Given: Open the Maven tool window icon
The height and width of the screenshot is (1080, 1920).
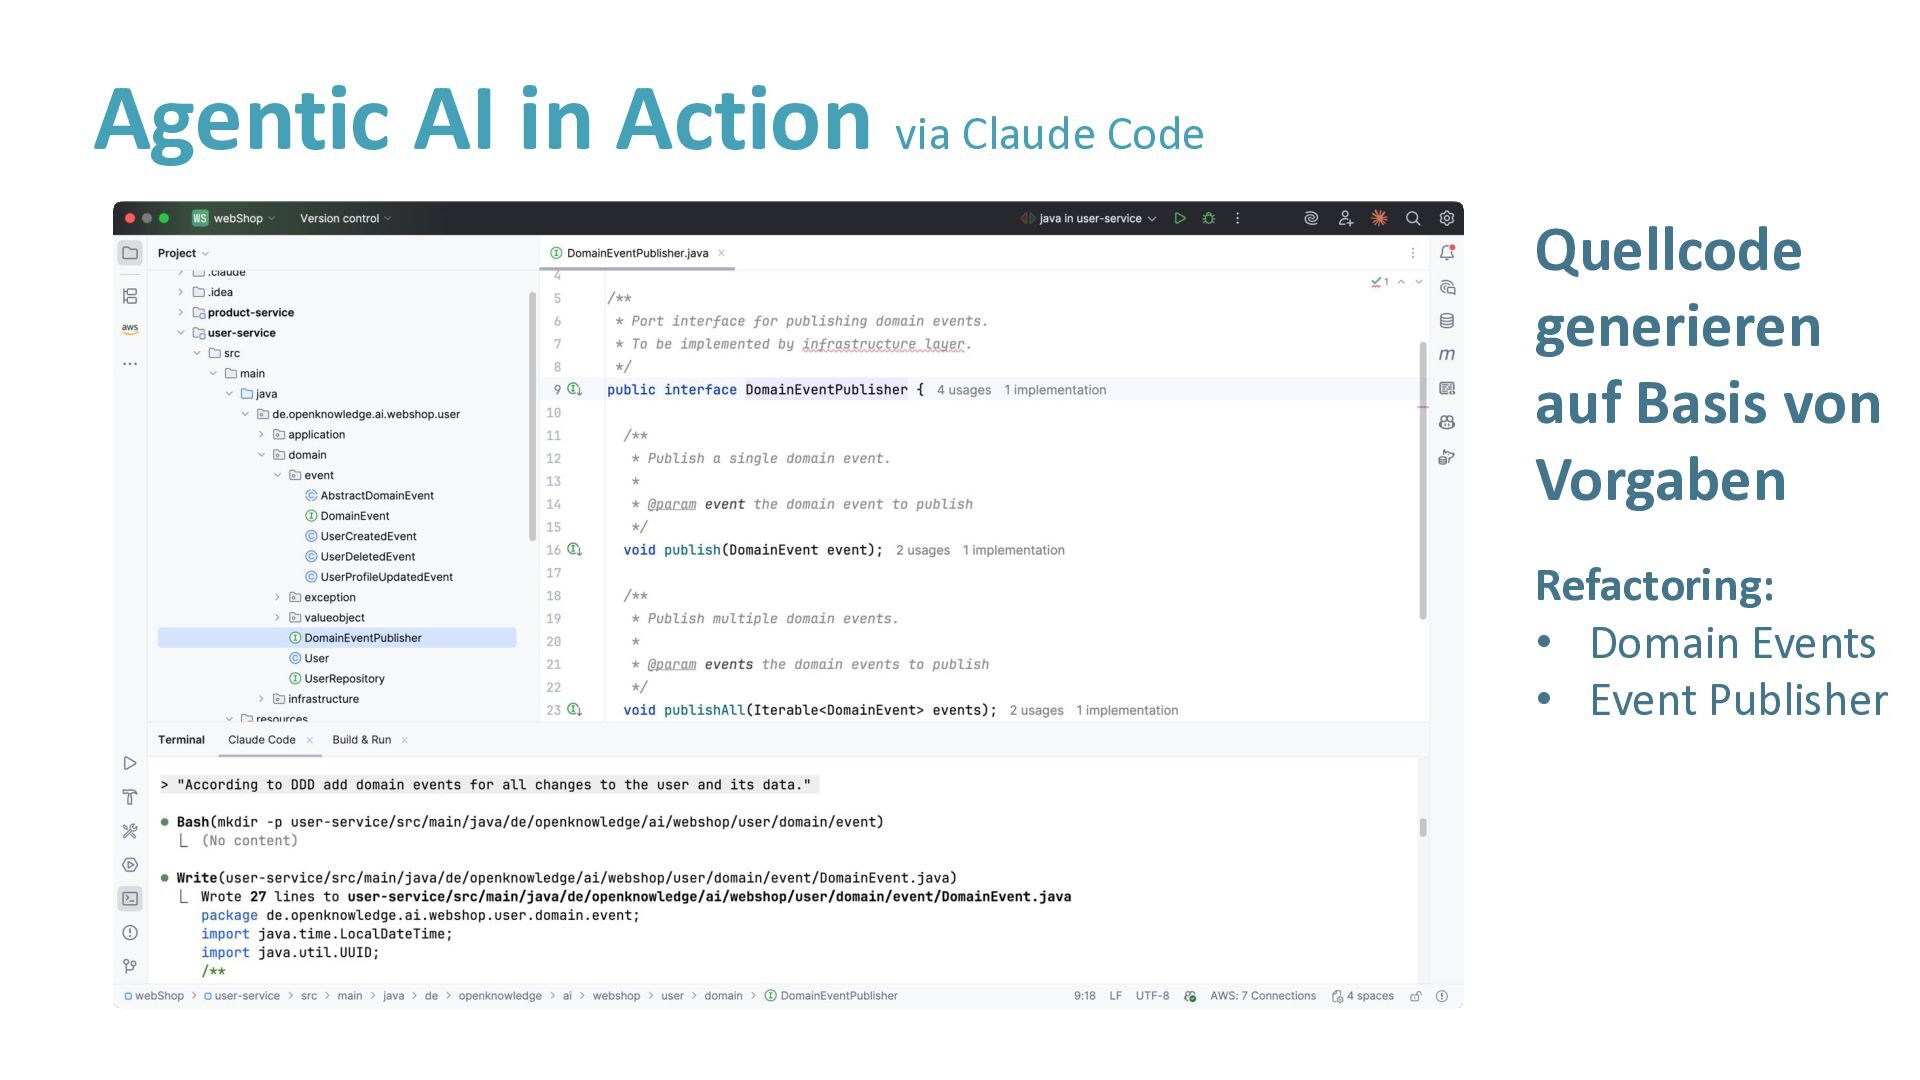Looking at the screenshot, I should 1446,354.
